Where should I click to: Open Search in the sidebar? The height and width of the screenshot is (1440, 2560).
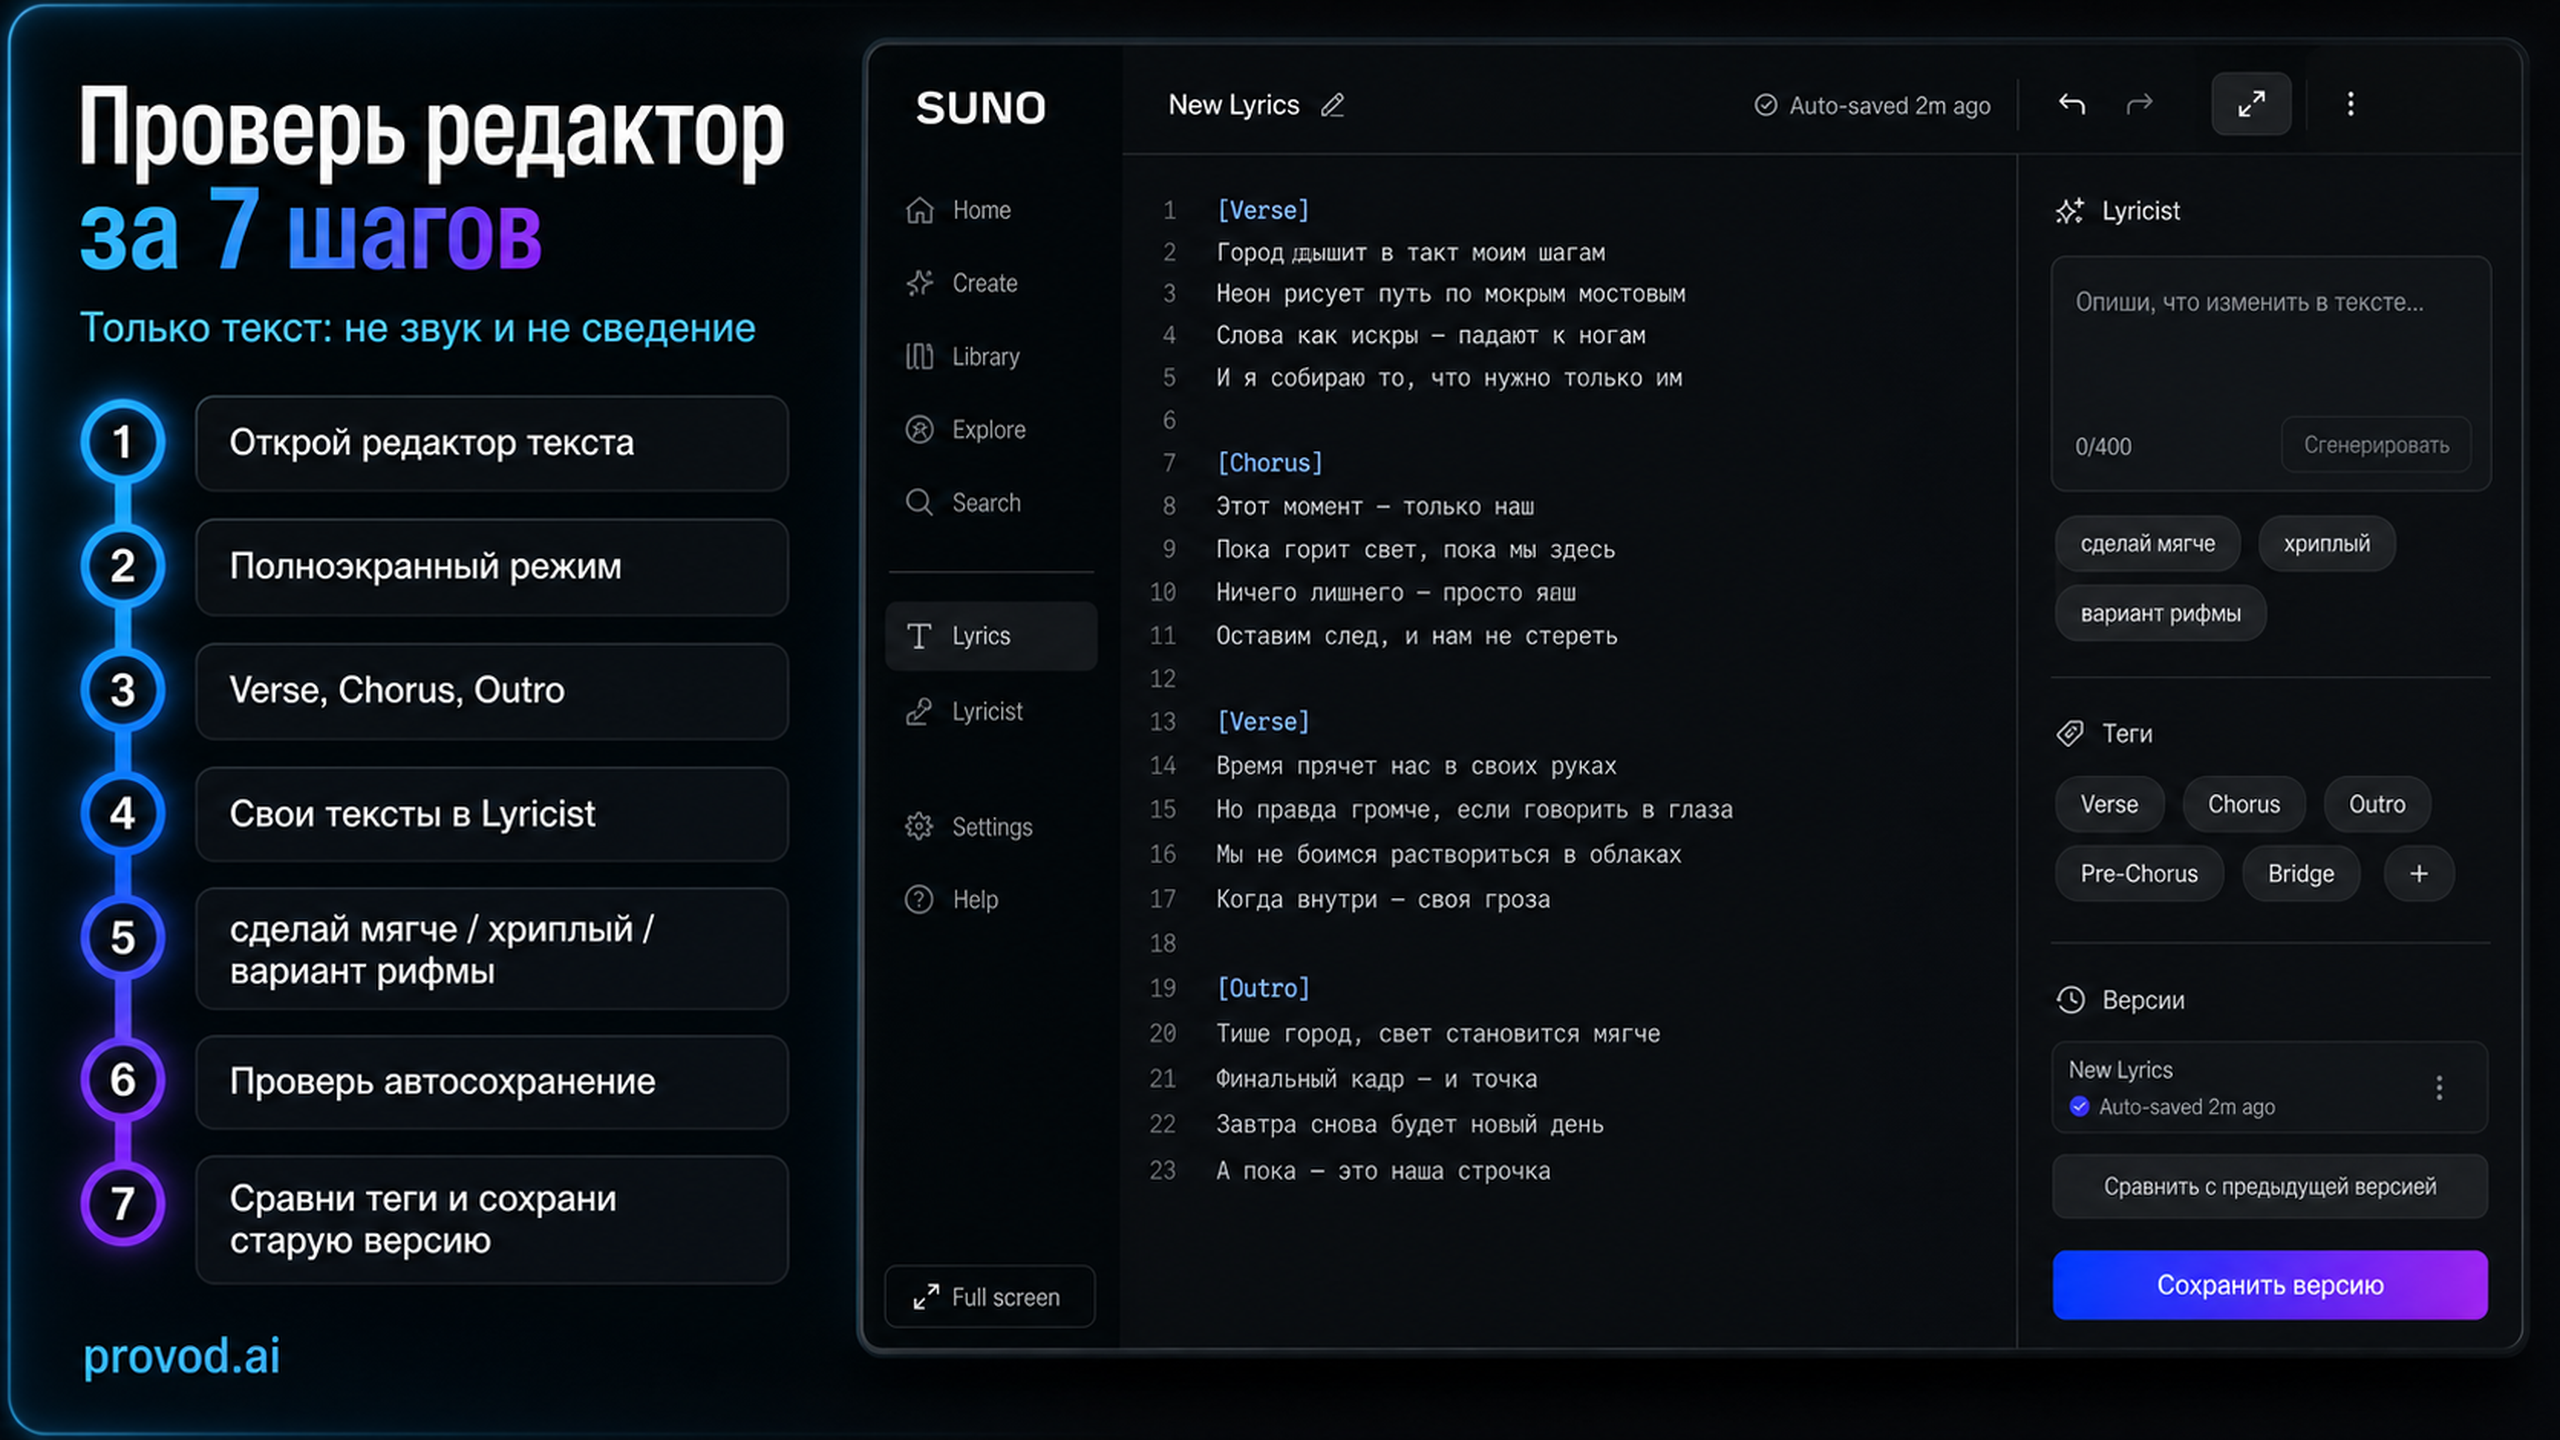point(963,503)
